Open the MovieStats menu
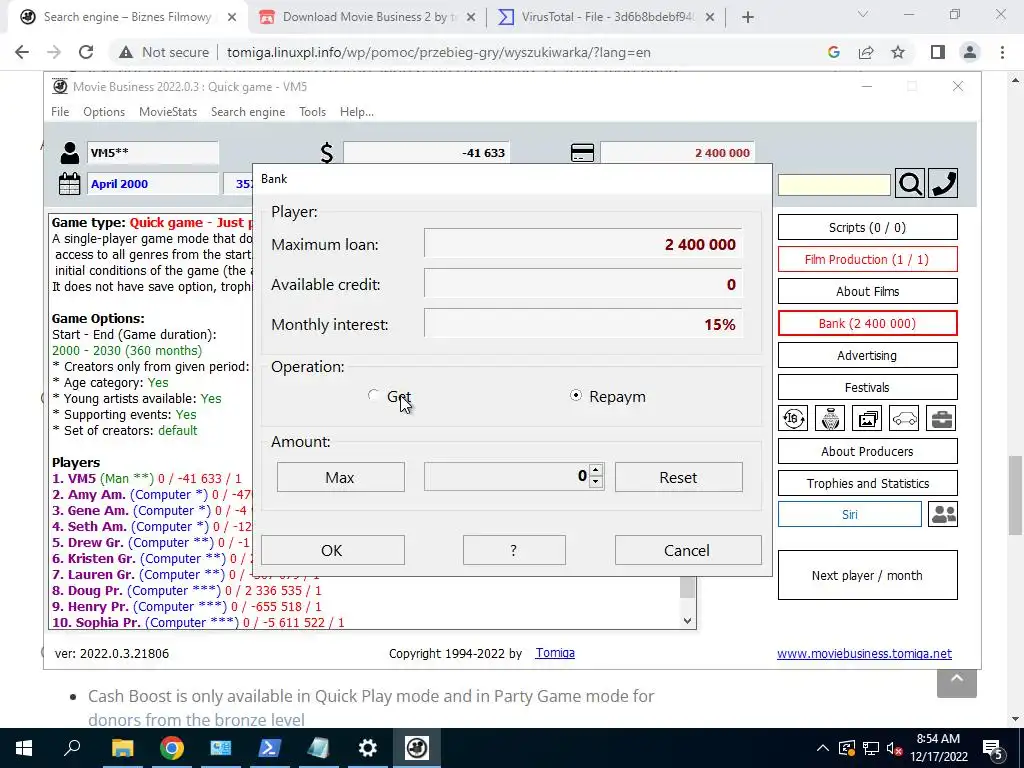Image resolution: width=1024 pixels, height=768 pixels. click(x=168, y=112)
